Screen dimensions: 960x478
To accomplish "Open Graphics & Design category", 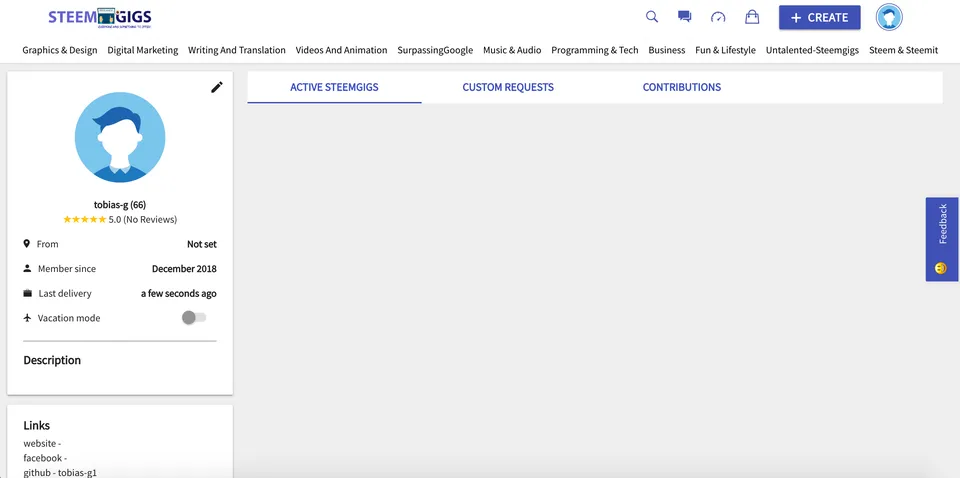I will click(x=60, y=50).
